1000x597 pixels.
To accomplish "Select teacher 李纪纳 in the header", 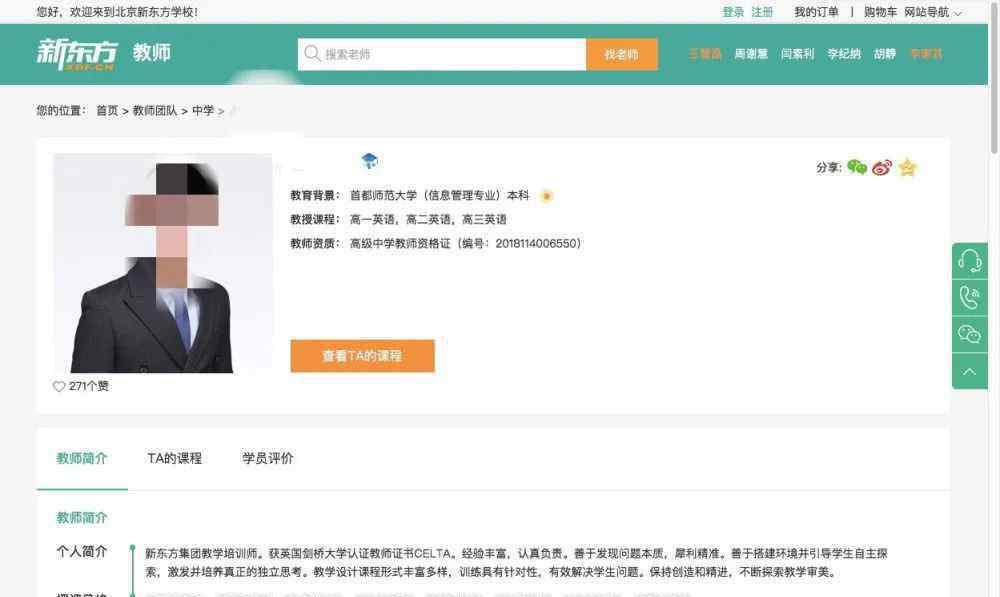I will click(844, 54).
